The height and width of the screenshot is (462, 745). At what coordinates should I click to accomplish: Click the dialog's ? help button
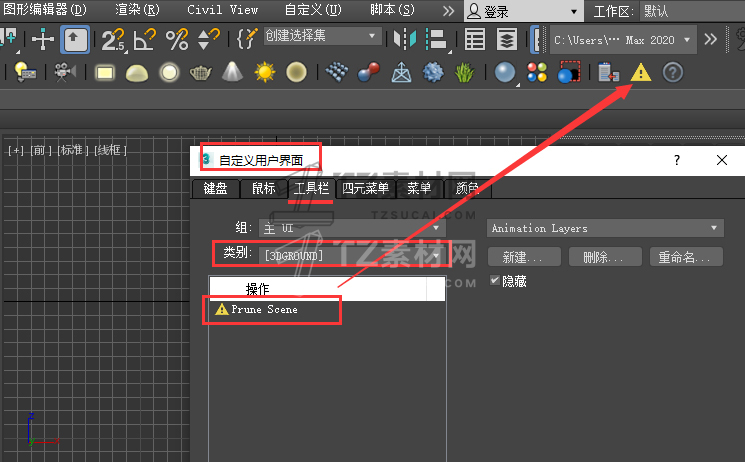click(677, 160)
